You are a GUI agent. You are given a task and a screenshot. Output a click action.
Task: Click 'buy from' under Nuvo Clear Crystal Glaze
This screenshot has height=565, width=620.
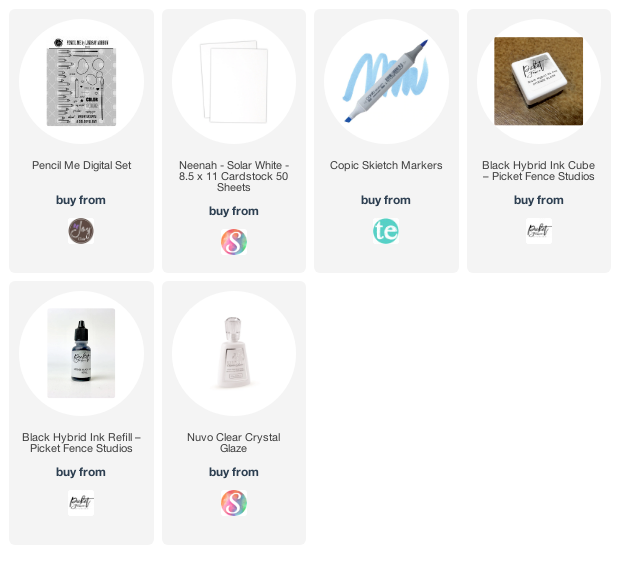tap(234, 472)
